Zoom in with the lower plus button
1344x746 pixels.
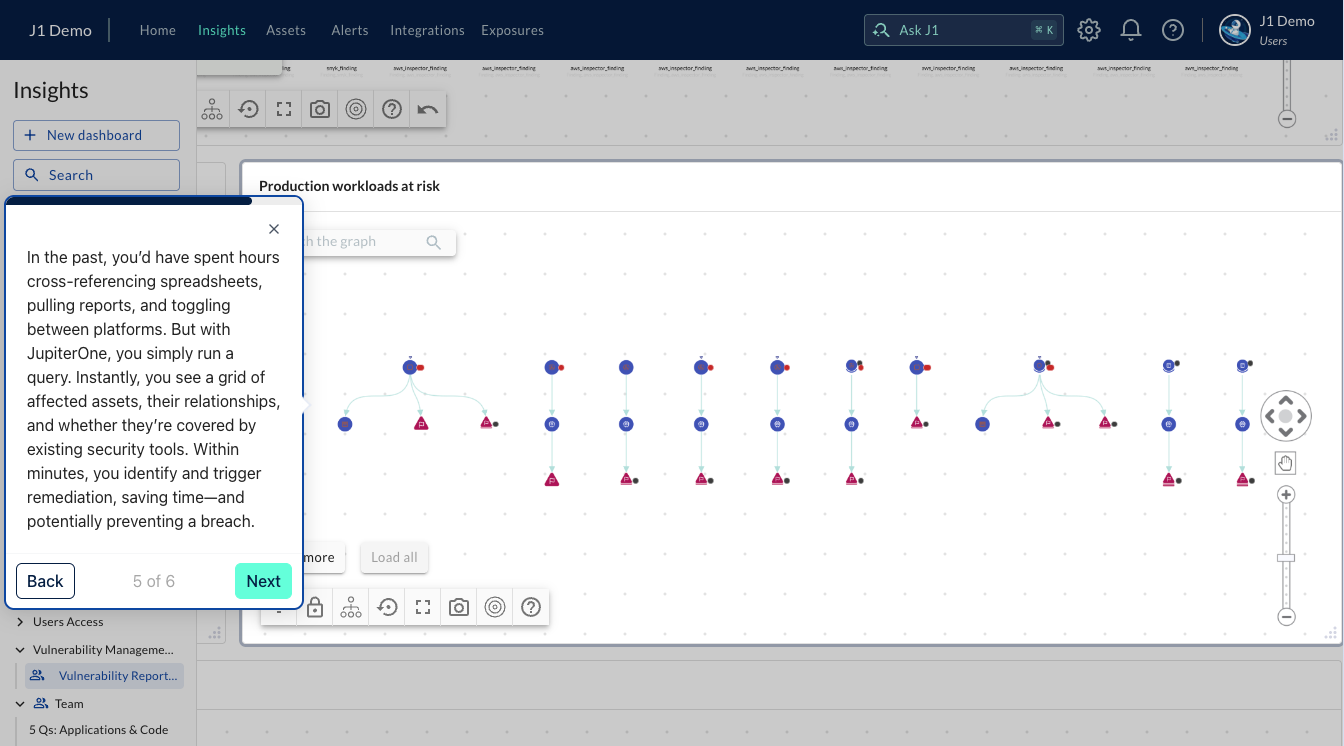tap(1287, 495)
